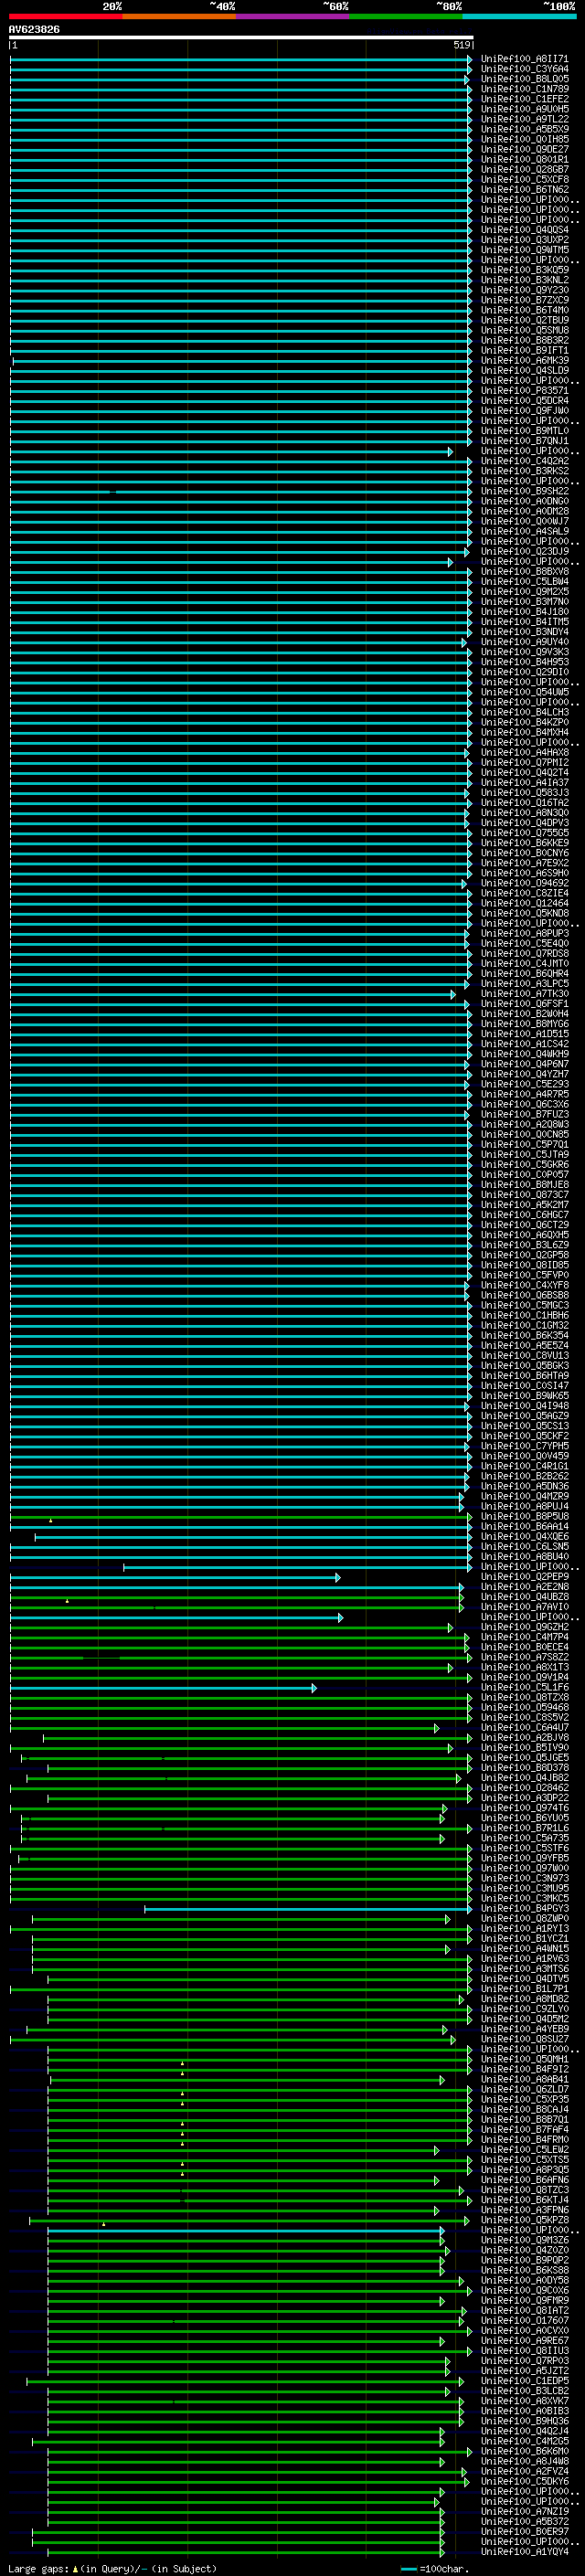Click the short cyan bar for UniRef100_C5L1F6
Screen dimensions: 585x2576
pyautogui.click(x=163, y=1688)
